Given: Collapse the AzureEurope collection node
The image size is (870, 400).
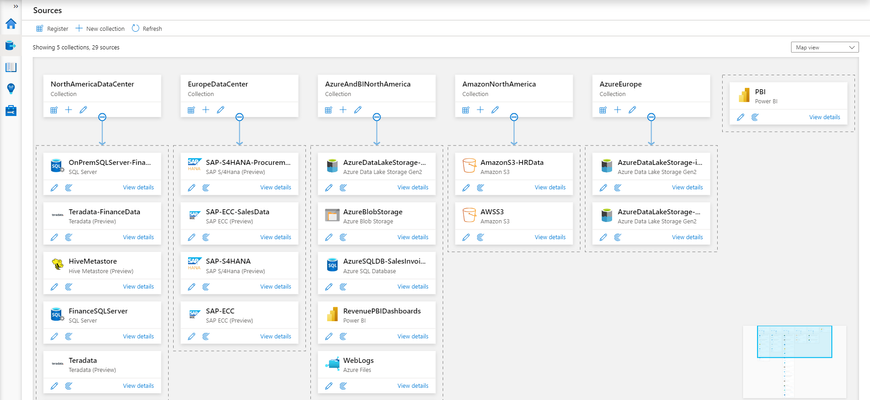Looking at the screenshot, I should [651, 117].
